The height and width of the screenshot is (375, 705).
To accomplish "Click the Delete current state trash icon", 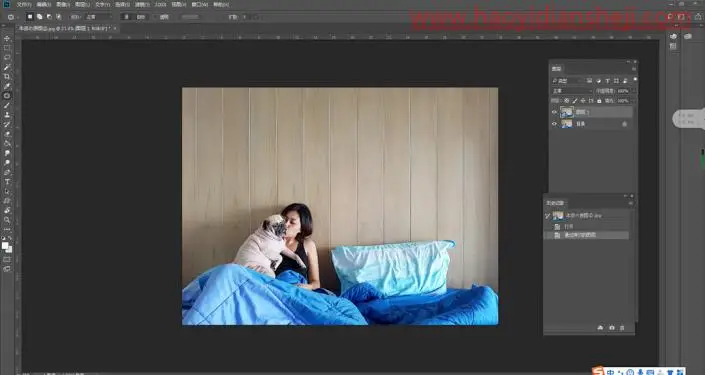I will [622, 328].
